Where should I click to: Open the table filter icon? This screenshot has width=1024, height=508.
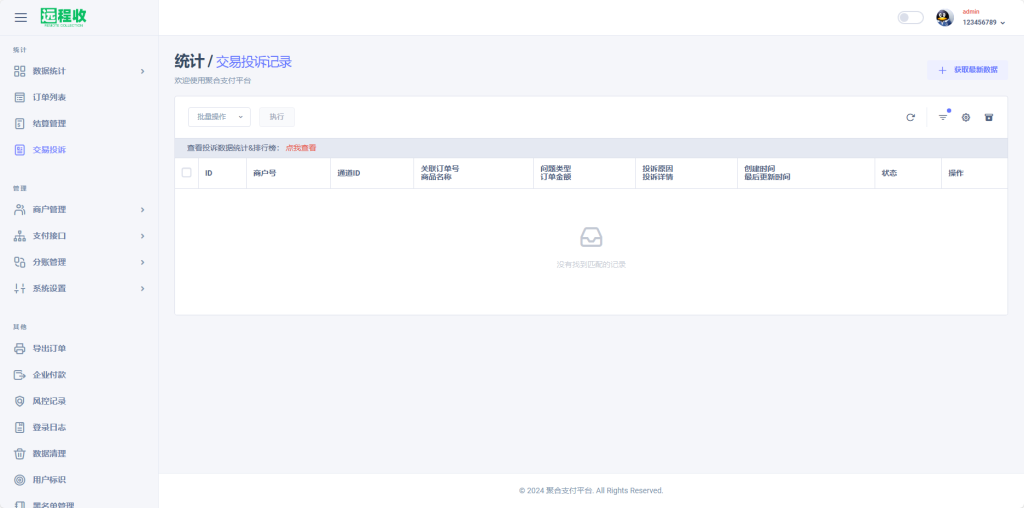(x=943, y=118)
